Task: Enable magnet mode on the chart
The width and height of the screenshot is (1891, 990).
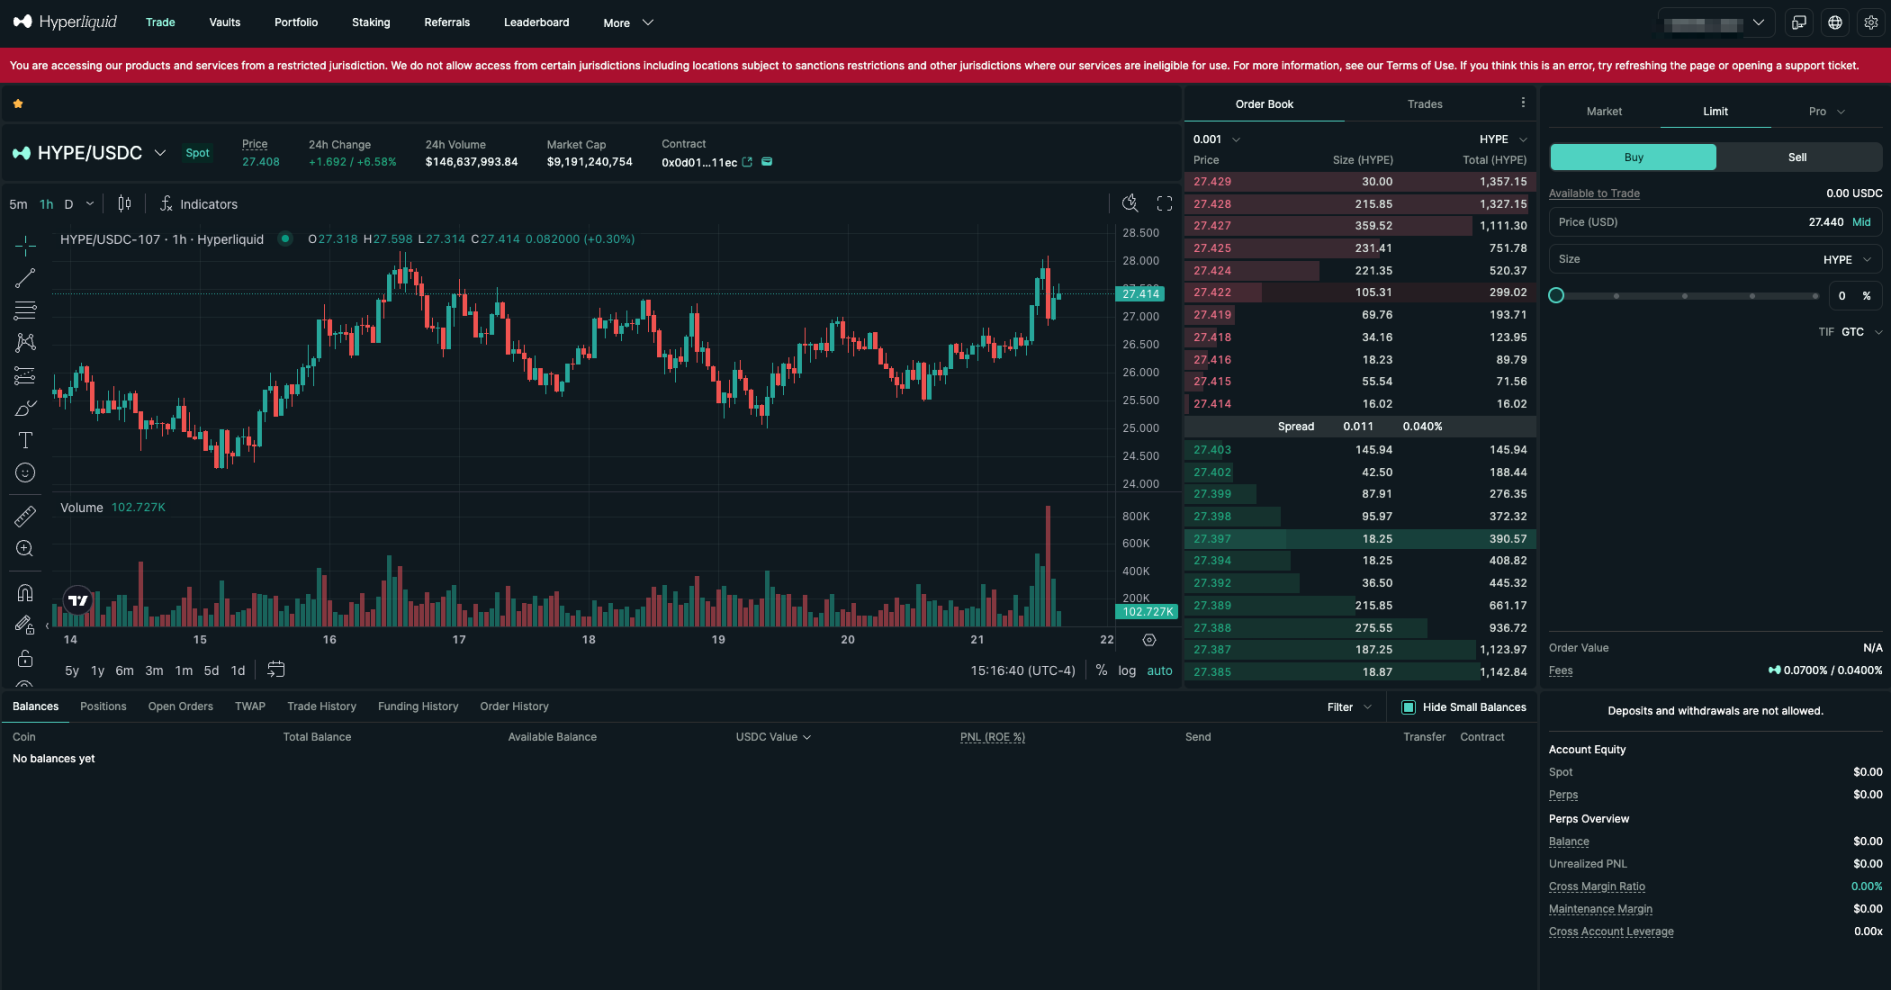Action: click(25, 592)
